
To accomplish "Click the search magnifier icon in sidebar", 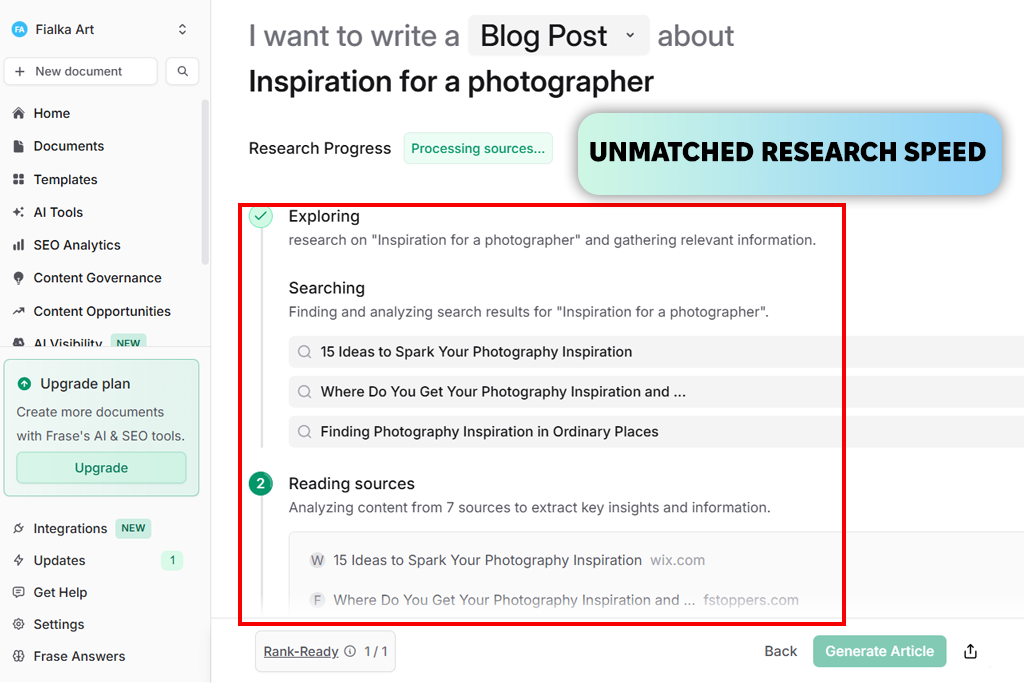I will point(182,71).
